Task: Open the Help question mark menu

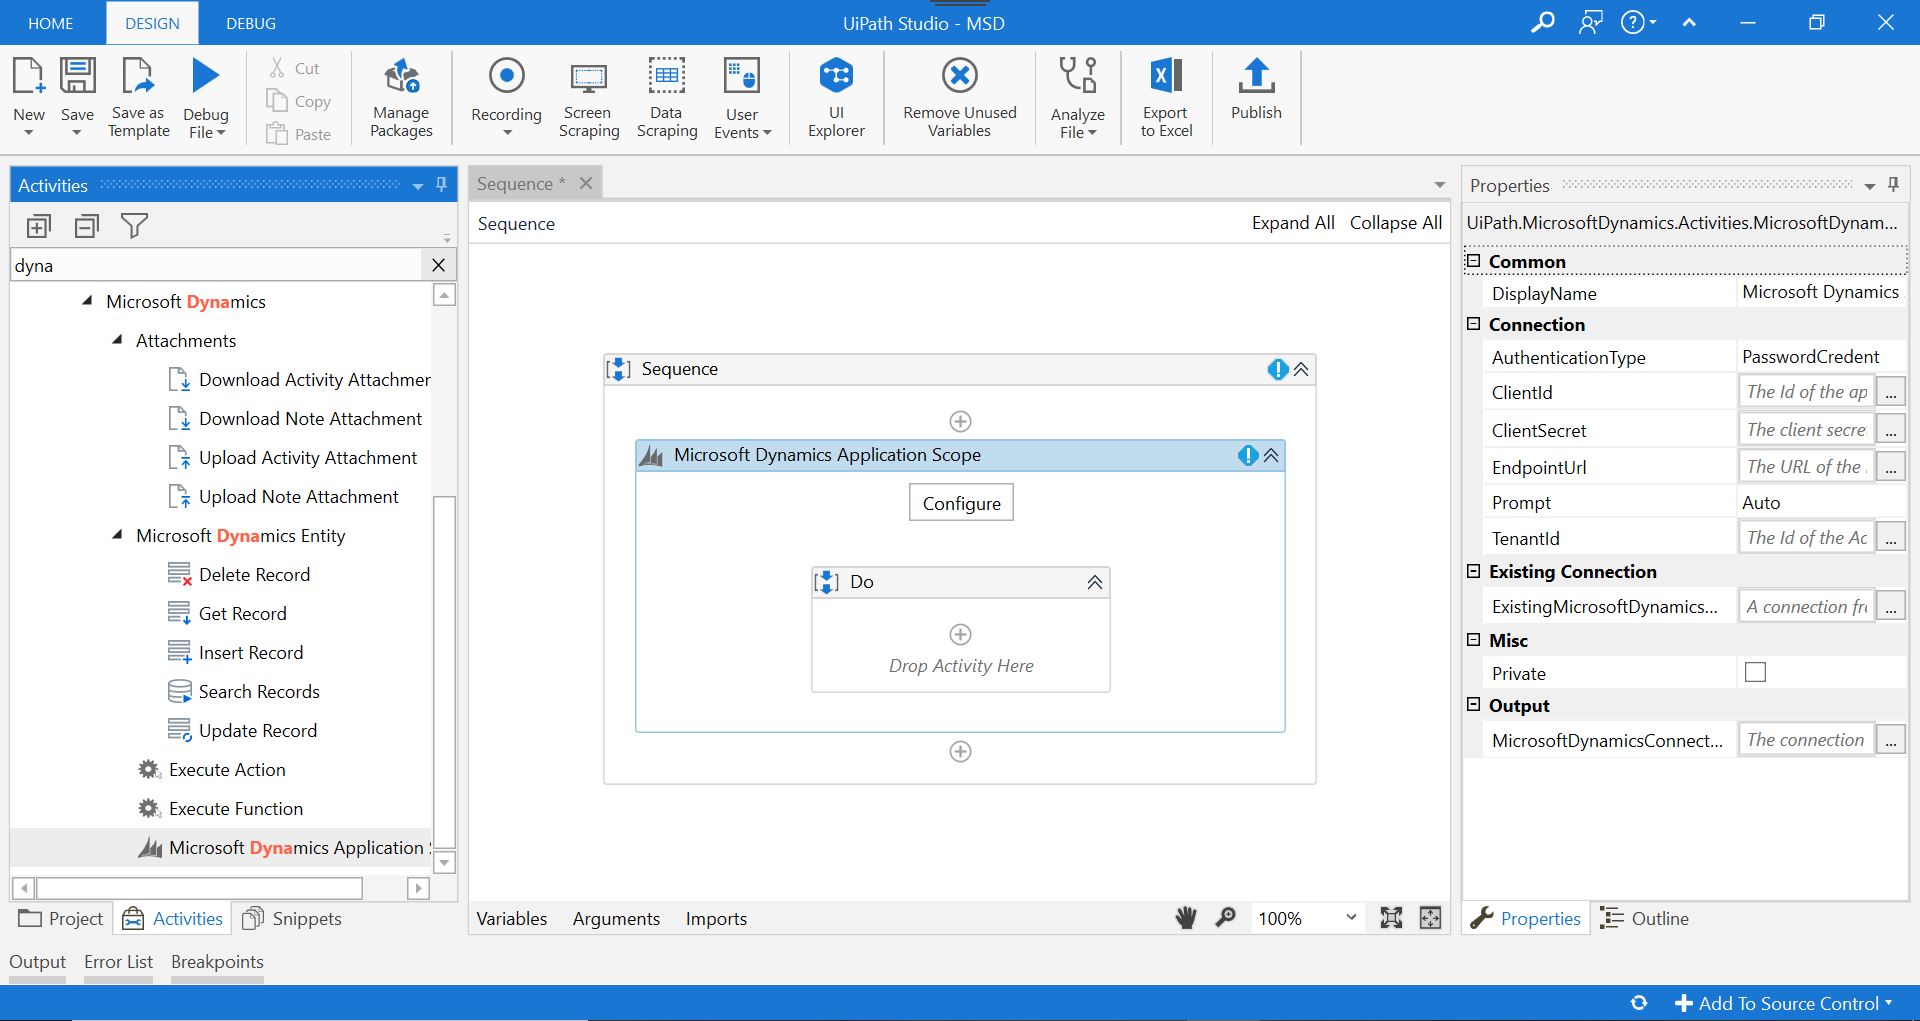Action: (1638, 22)
